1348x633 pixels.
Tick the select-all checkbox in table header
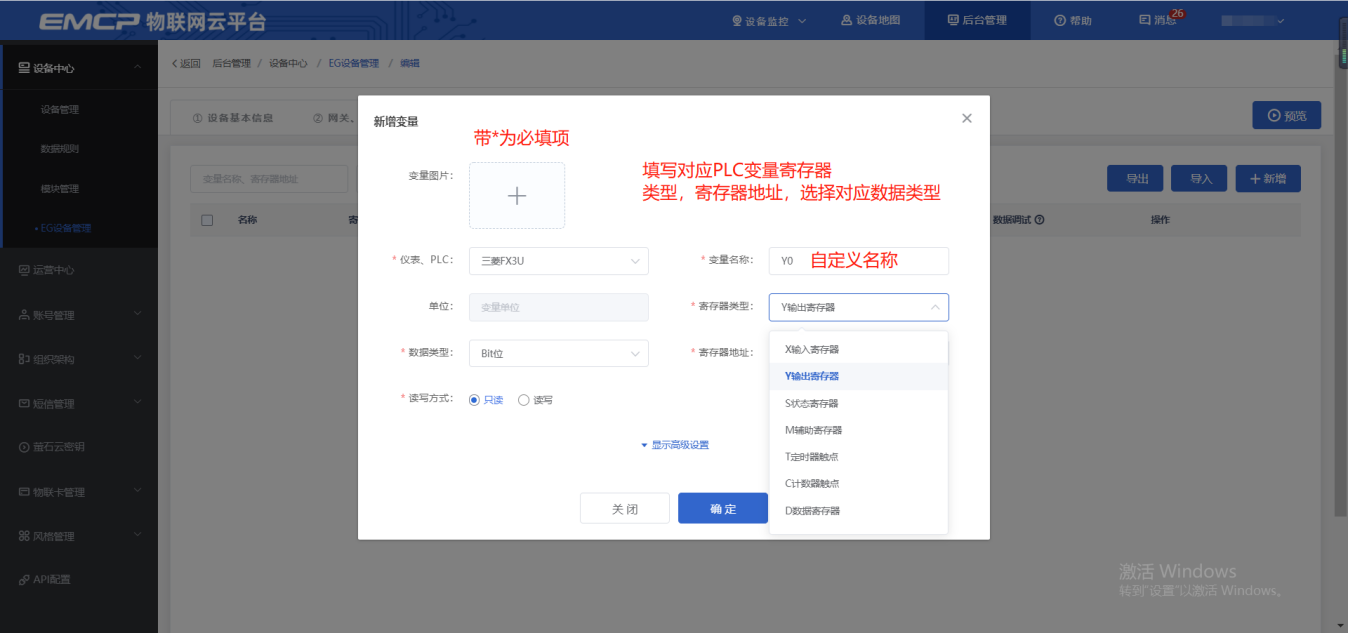click(207, 220)
